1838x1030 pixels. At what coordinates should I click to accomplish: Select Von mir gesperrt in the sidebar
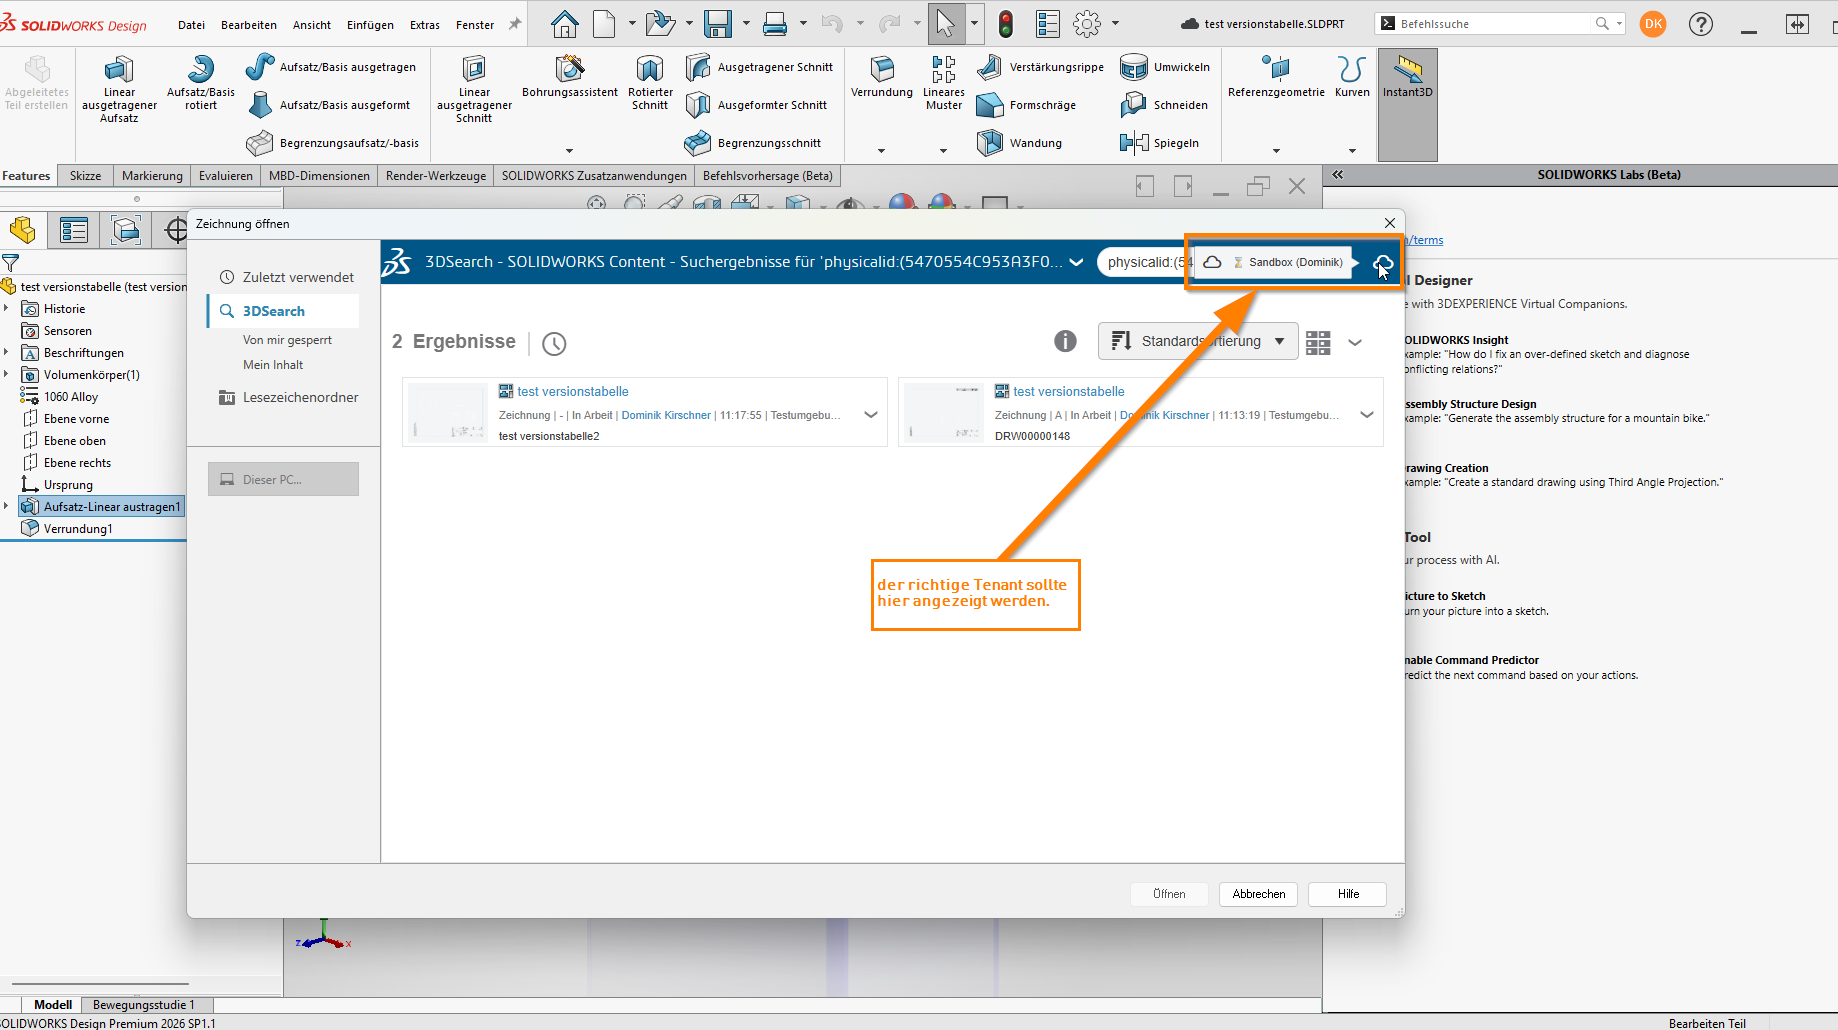pos(287,340)
